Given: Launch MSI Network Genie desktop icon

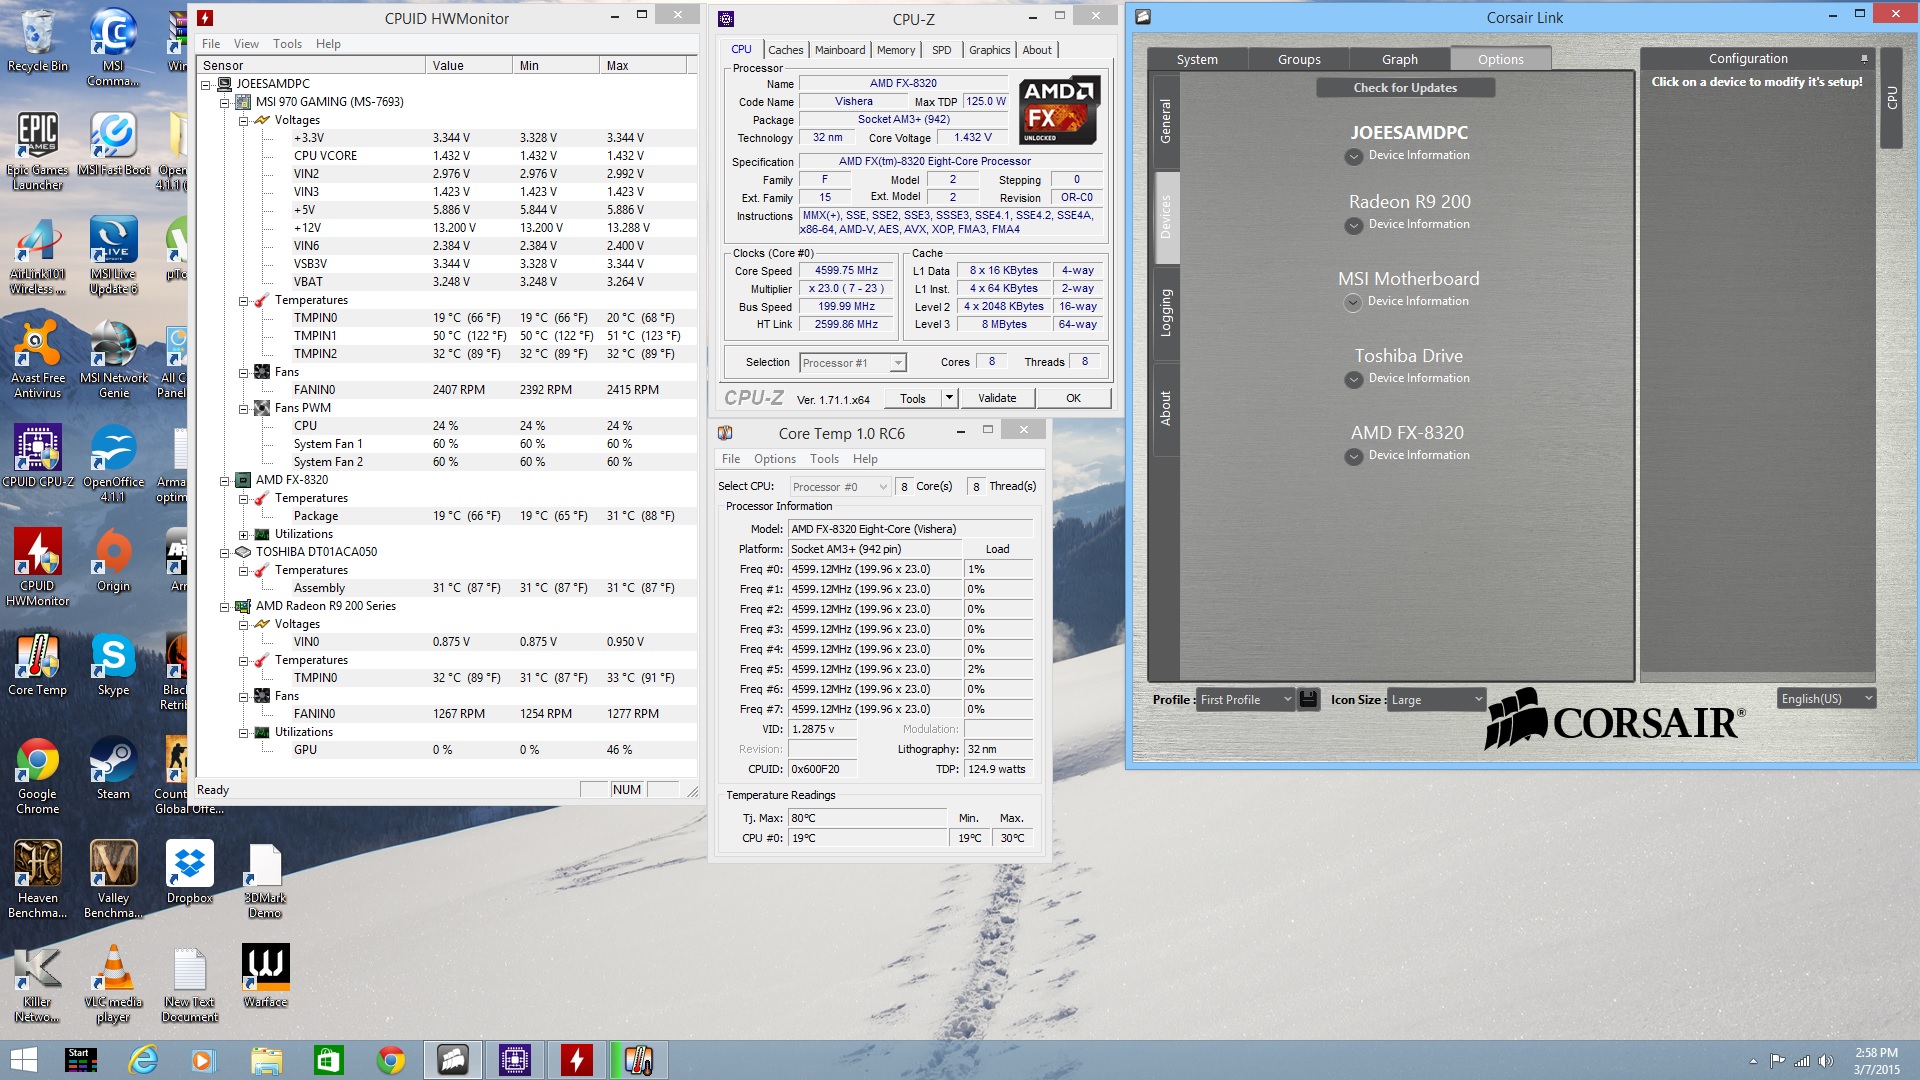Looking at the screenshot, I should [114, 358].
